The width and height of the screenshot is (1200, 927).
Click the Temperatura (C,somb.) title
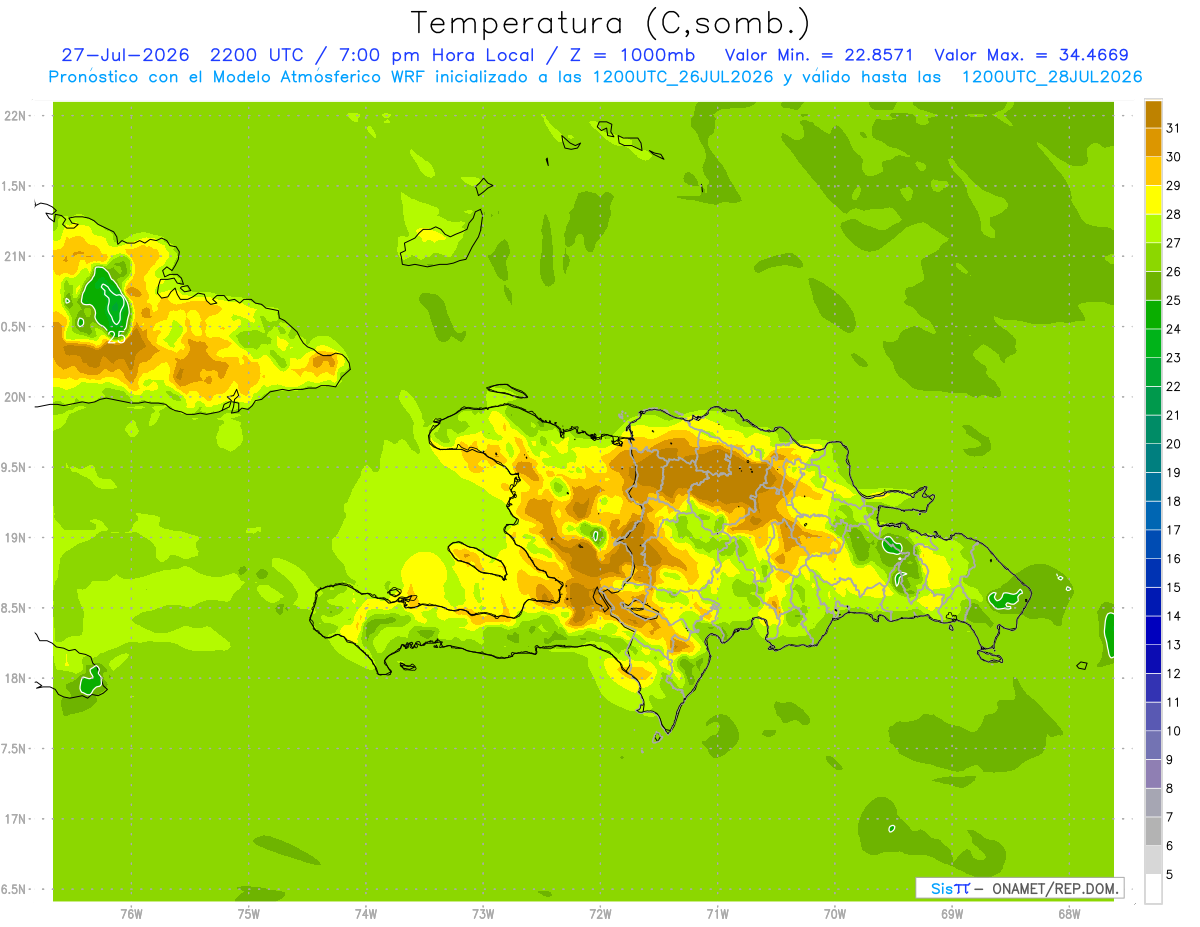610,23
